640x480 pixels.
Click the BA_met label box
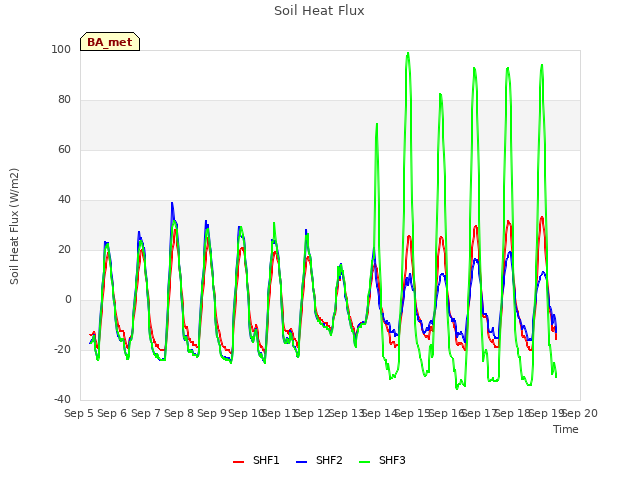pyautogui.click(x=110, y=42)
